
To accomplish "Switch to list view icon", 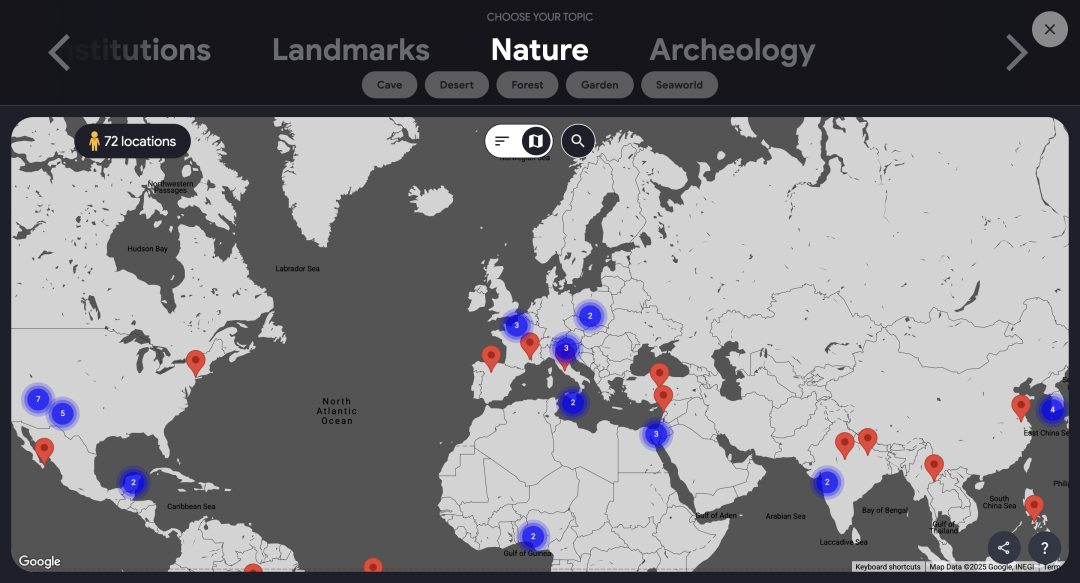I will point(502,141).
